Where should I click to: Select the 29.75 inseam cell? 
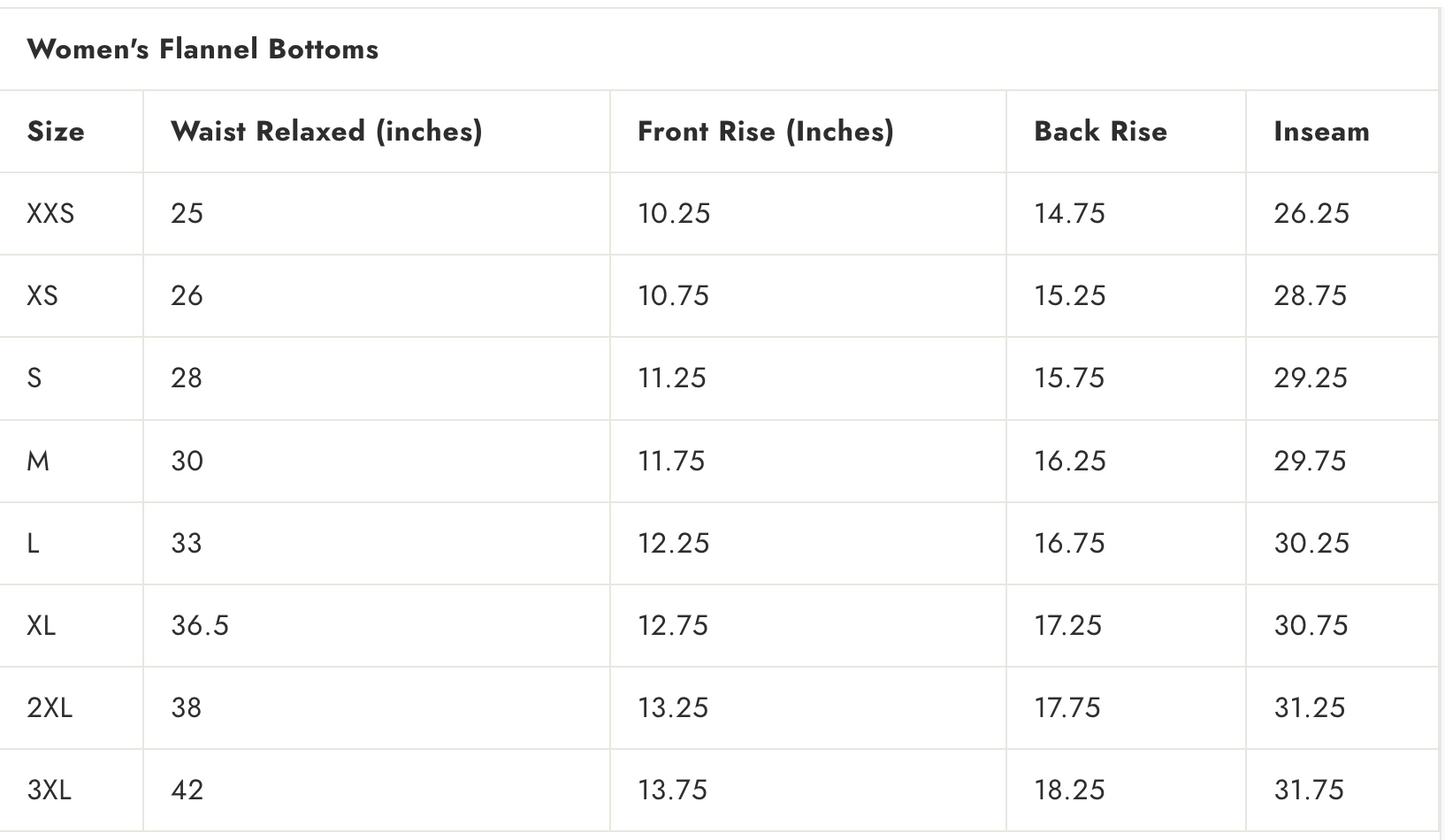pos(1311,460)
